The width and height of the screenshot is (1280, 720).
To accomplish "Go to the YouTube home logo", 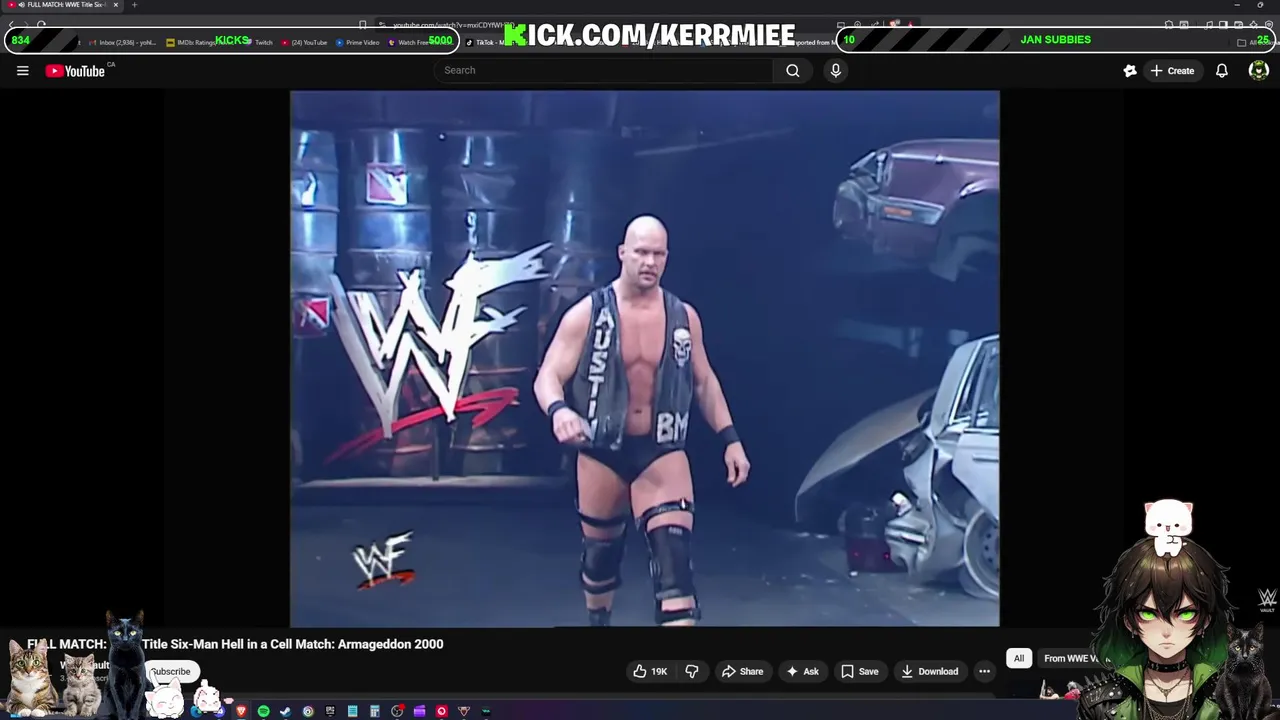I will [75, 71].
